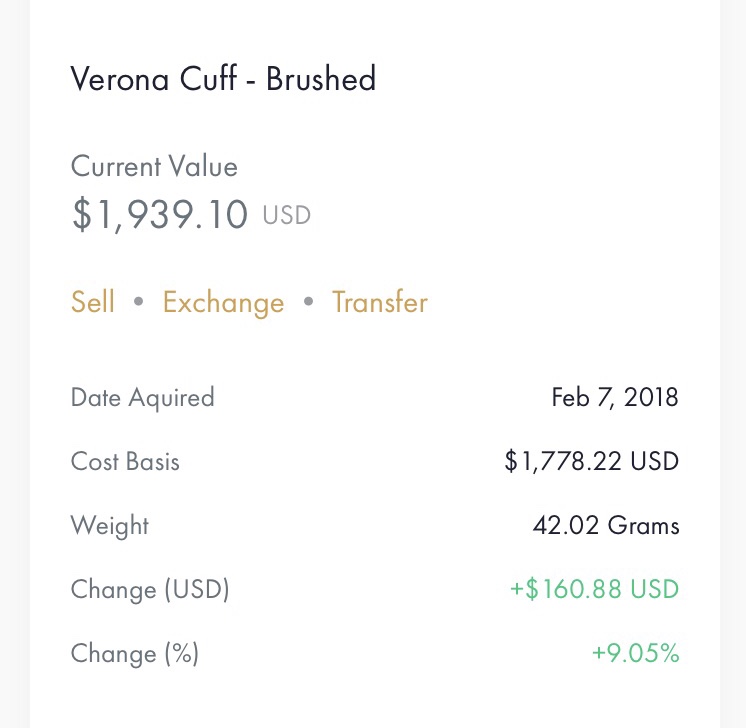Click the Sell link

click(x=93, y=302)
